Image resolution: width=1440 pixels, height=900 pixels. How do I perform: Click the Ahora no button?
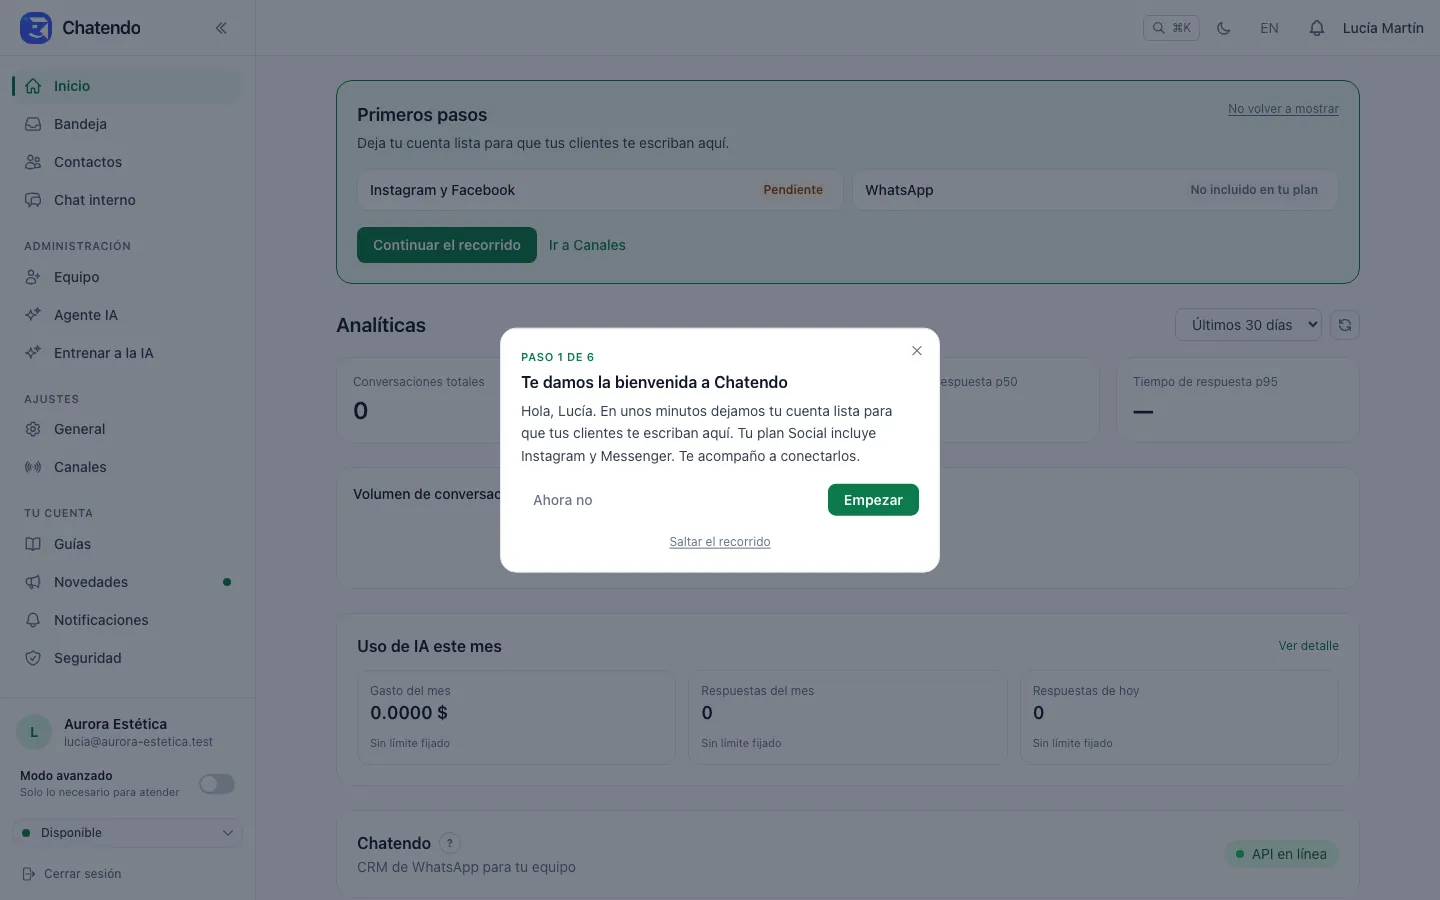[563, 500]
